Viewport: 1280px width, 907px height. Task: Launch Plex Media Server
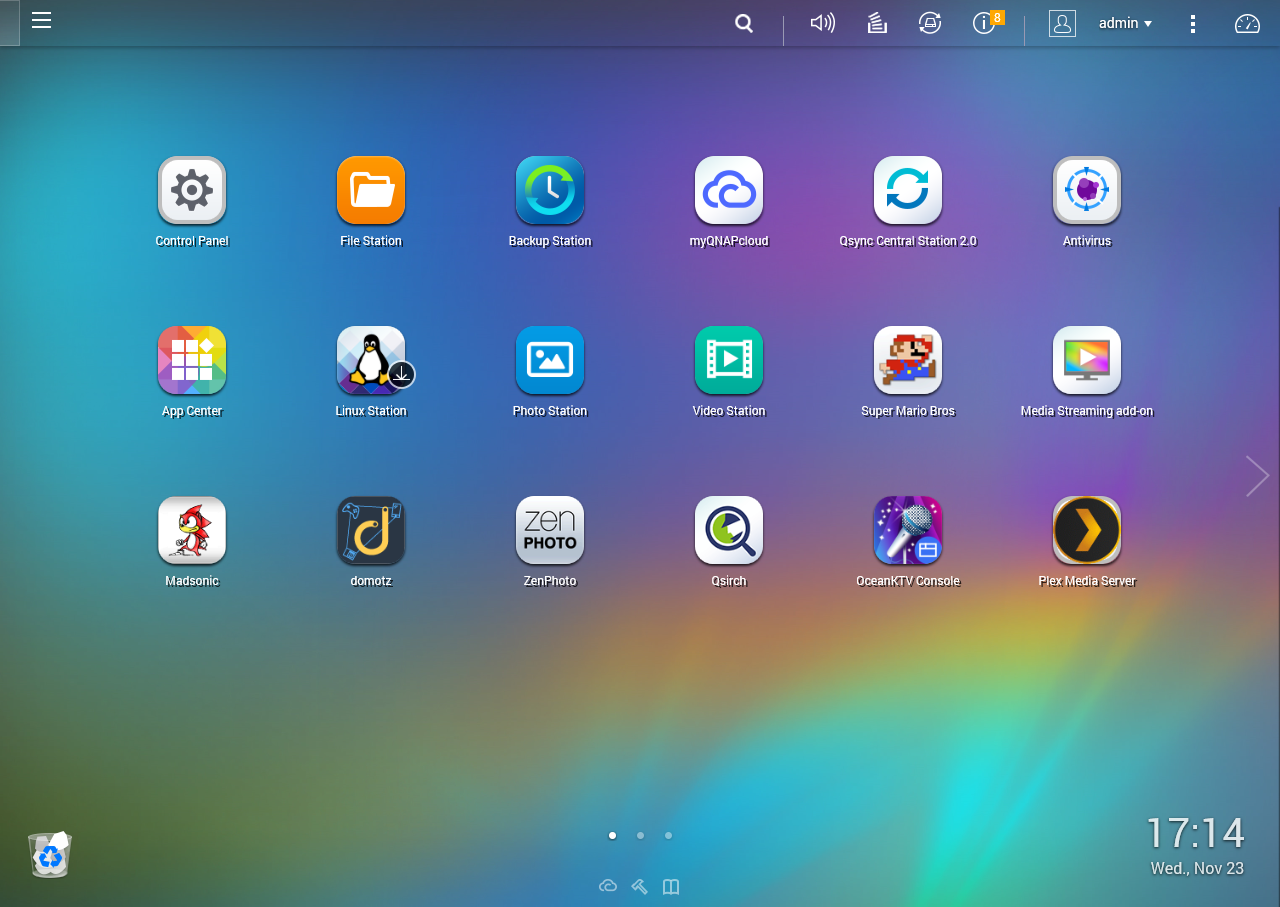click(1087, 530)
